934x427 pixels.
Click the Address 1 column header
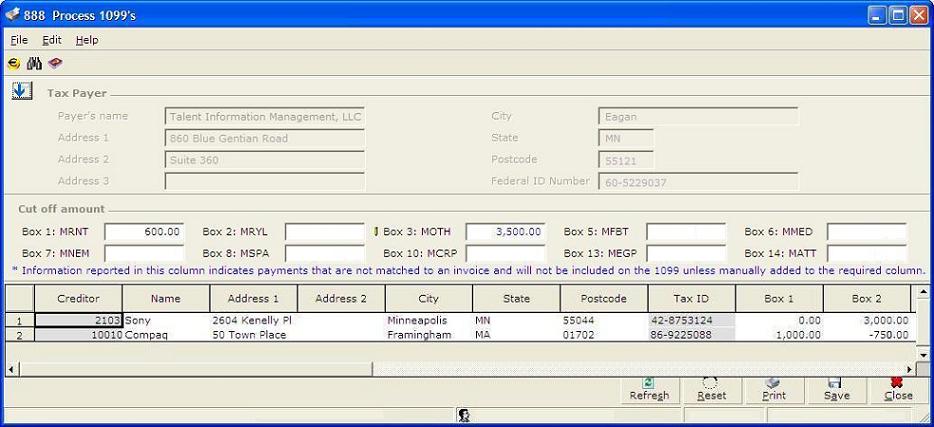[x=253, y=298]
